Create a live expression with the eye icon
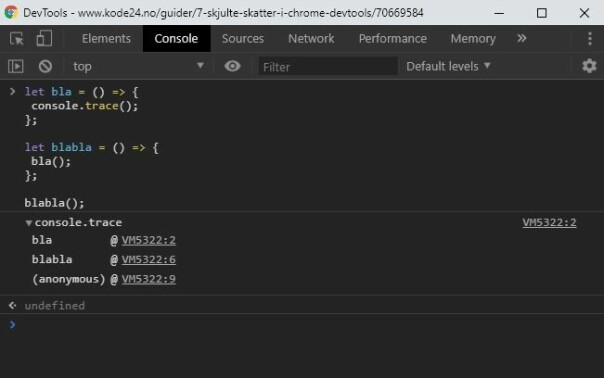The height and width of the screenshot is (378, 604). click(x=232, y=66)
